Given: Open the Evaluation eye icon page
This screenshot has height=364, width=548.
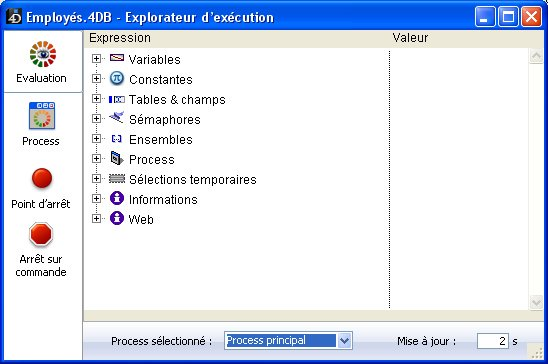Looking at the screenshot, I should 43,54.
